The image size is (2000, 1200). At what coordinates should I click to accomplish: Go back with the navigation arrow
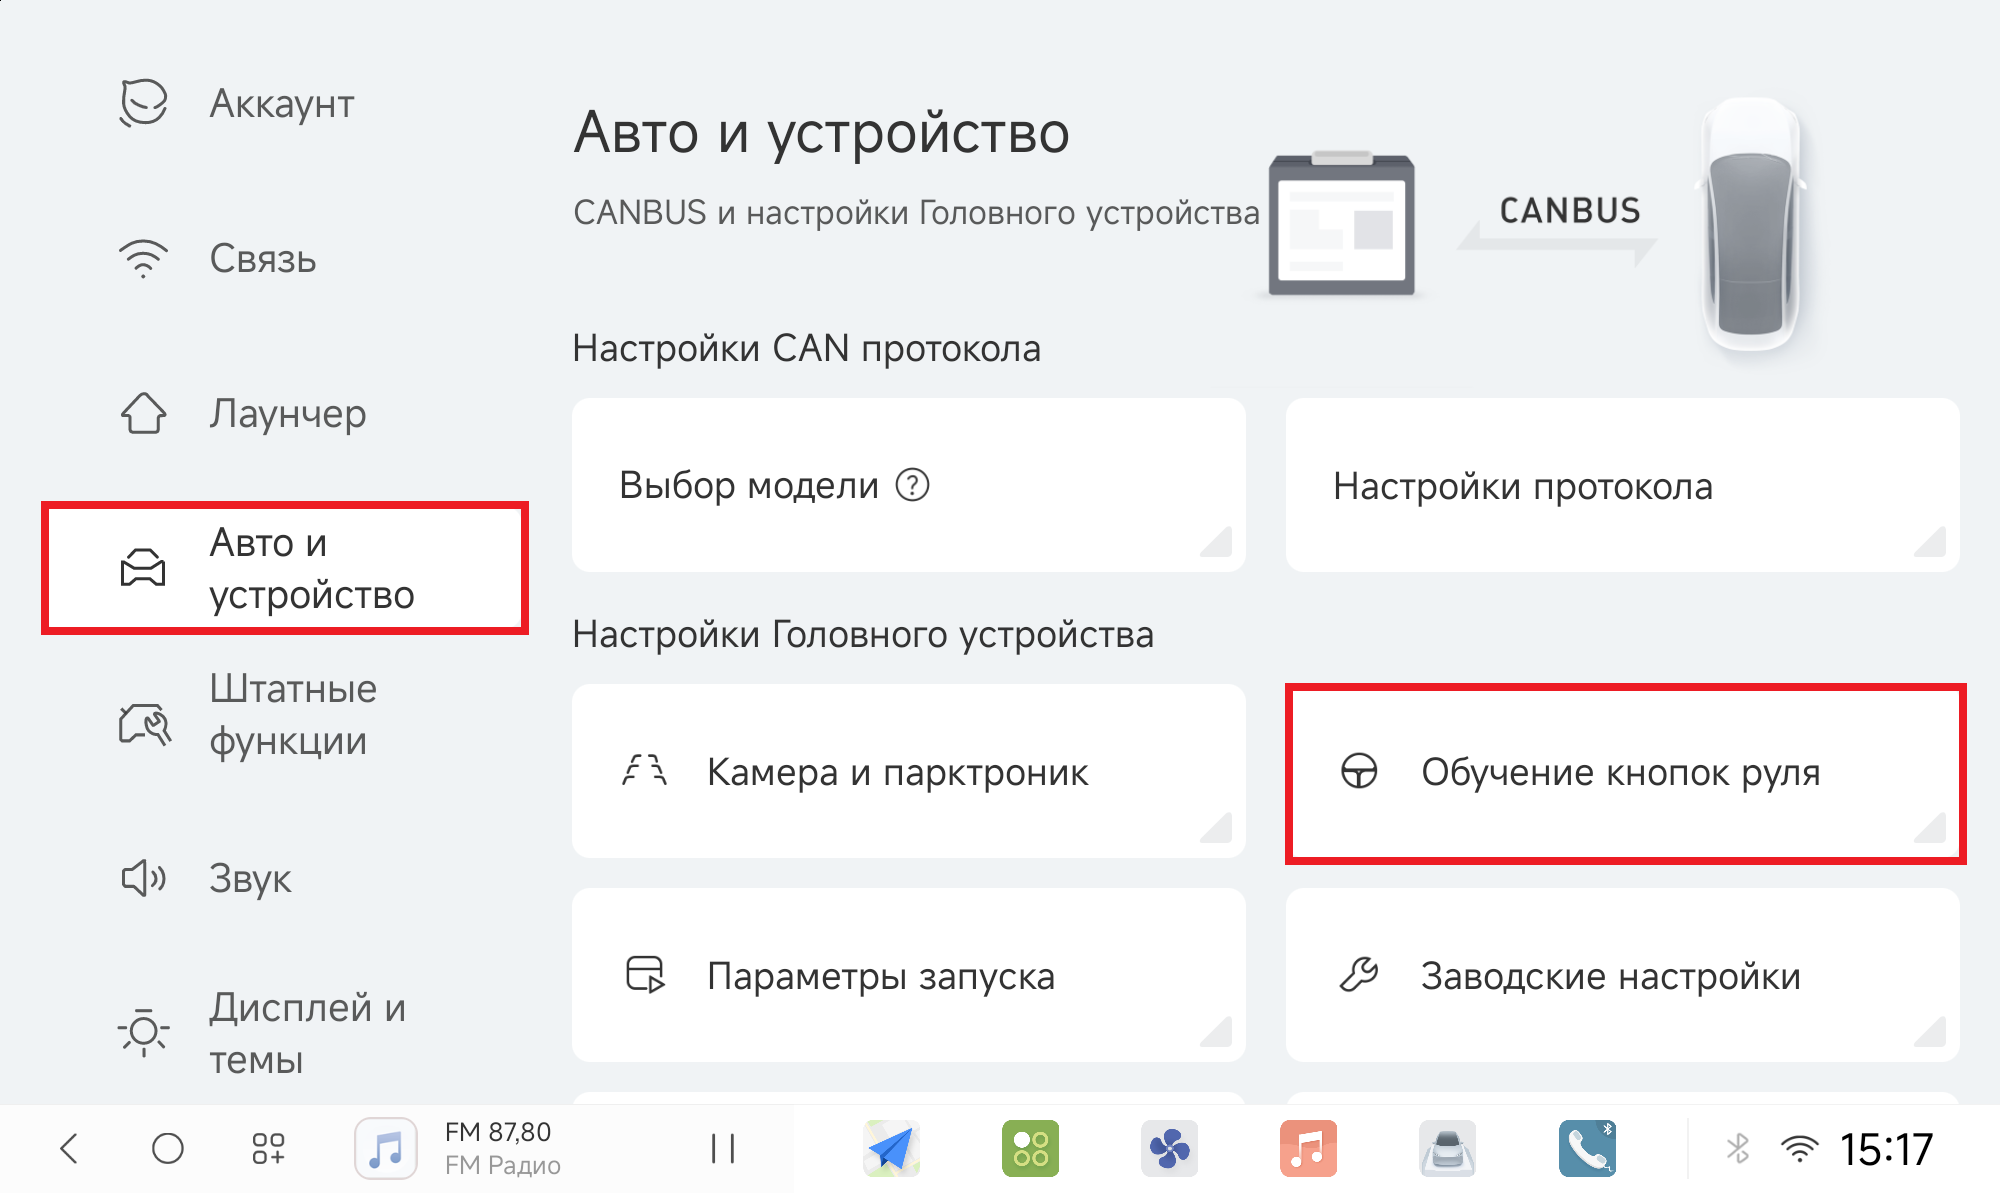69,1148
